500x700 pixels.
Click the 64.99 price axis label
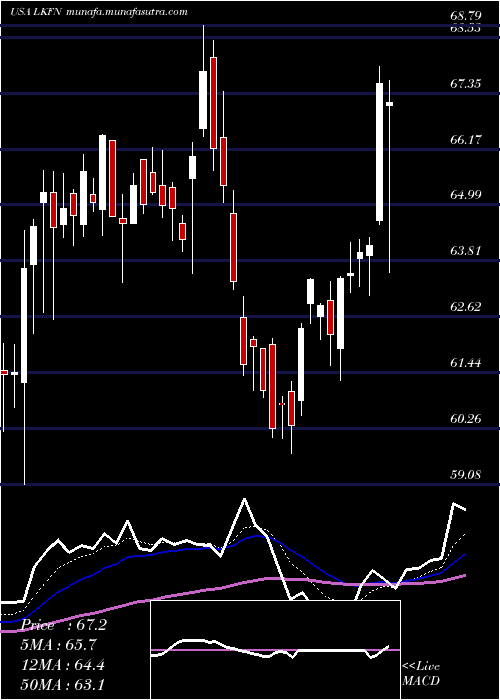[x=466, y=195]
